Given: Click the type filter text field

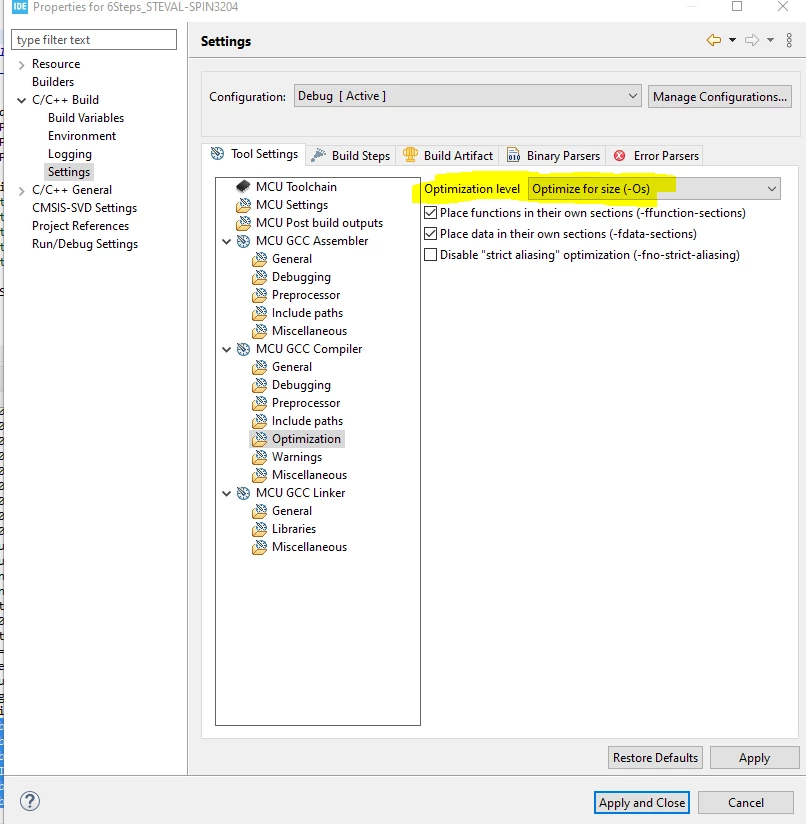Looking at the screenshot, I should click(x=94, y=40).
